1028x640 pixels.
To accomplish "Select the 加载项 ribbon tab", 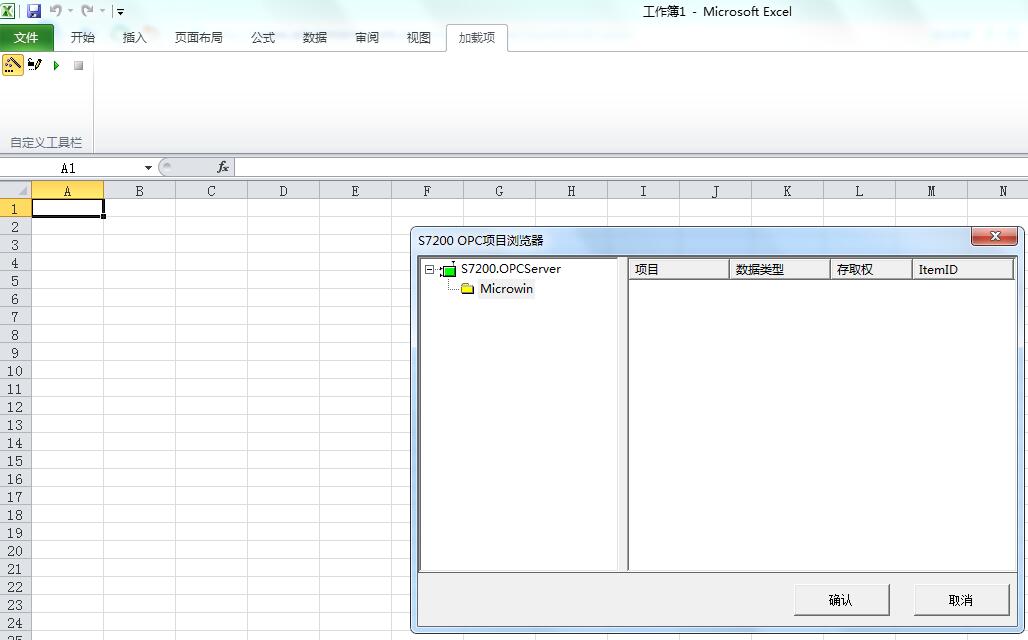I will point(477,37).
